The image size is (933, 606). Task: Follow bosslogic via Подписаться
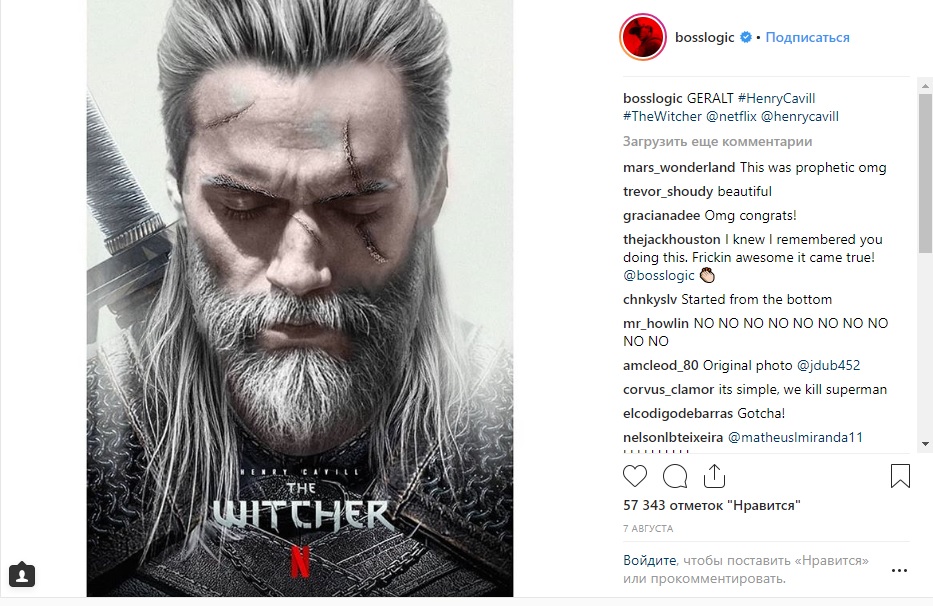tap(808, 38)
